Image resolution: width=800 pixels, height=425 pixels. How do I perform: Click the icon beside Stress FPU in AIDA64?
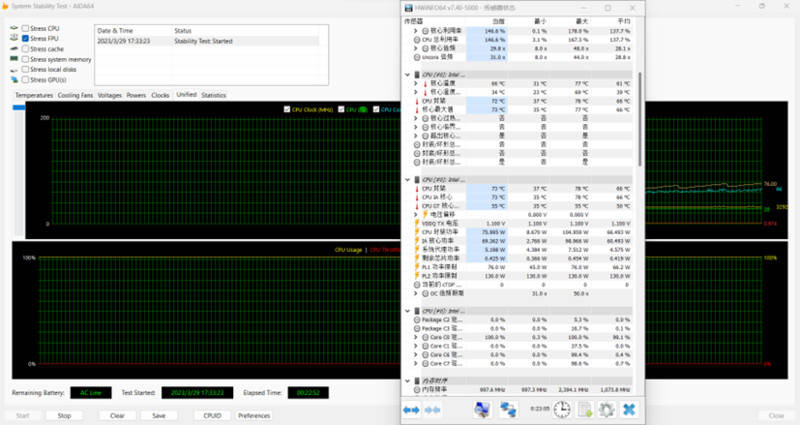pyautogui.click(x=14, y=38)
